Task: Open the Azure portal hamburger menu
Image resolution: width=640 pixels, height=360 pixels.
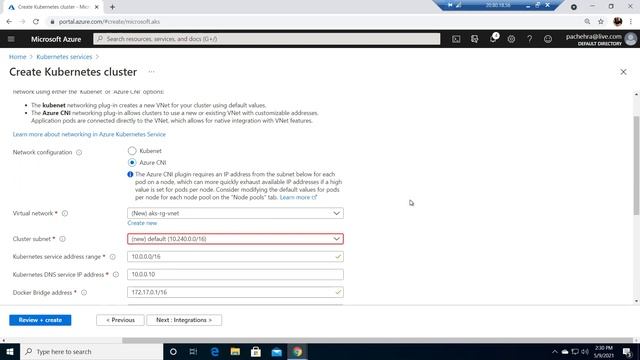Action: pyautogui.click(x=11, y=39)
